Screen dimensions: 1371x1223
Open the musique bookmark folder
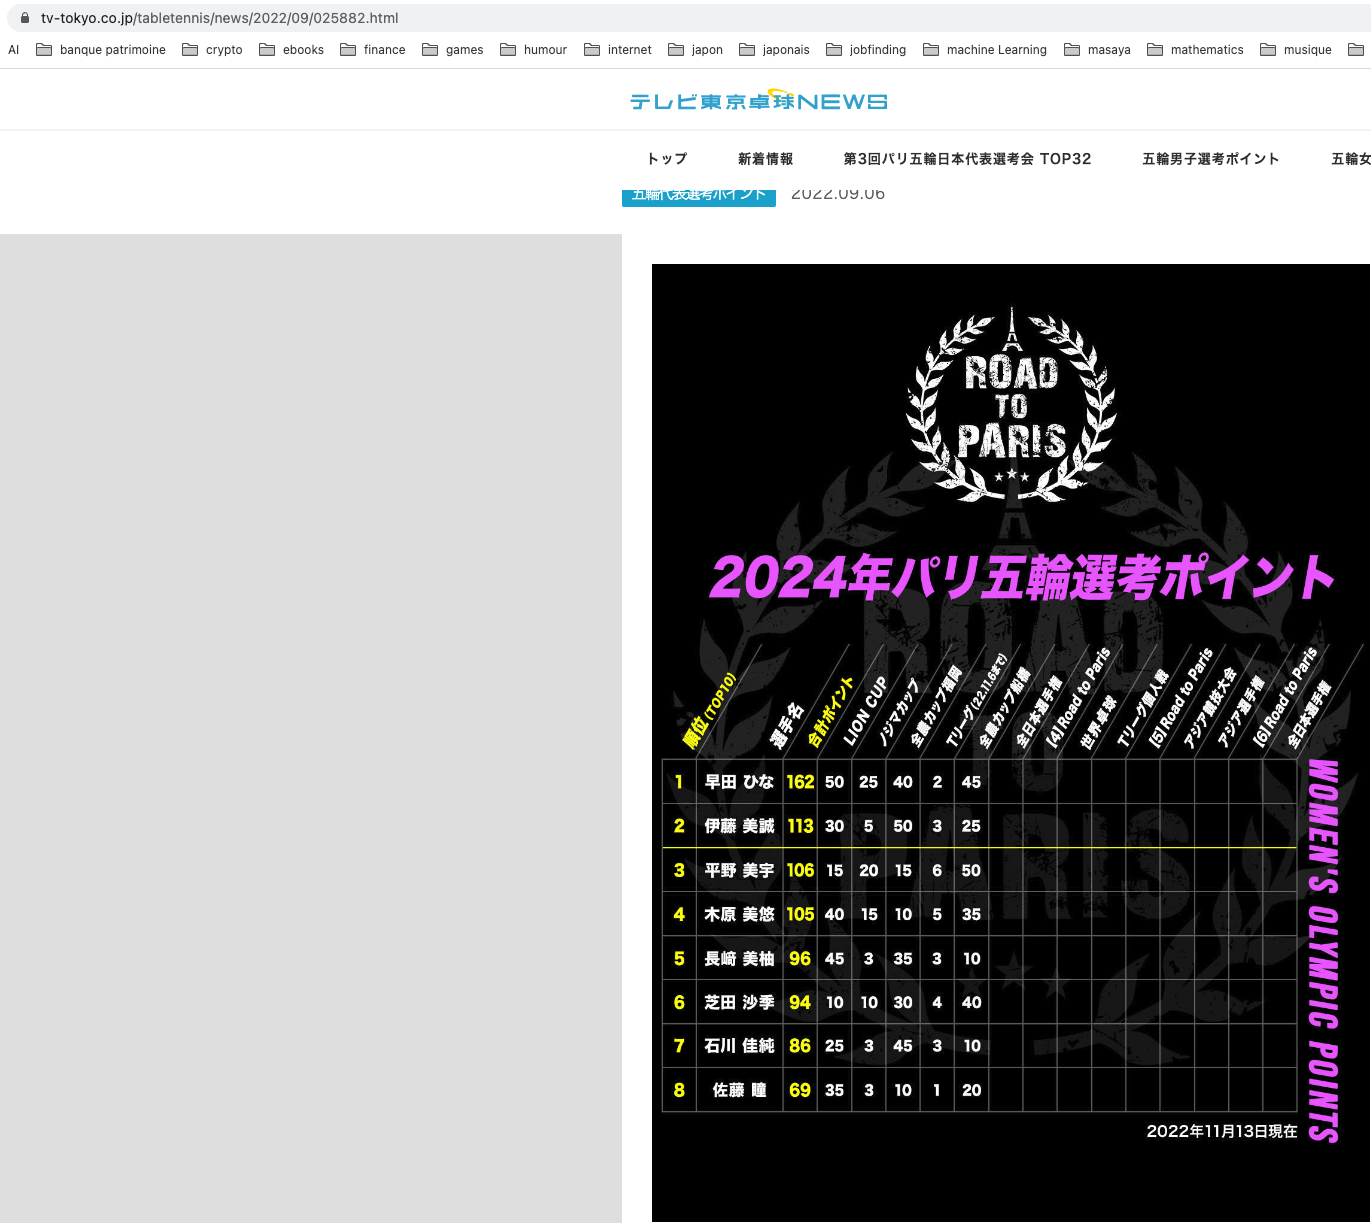(x=1296, y=50)
